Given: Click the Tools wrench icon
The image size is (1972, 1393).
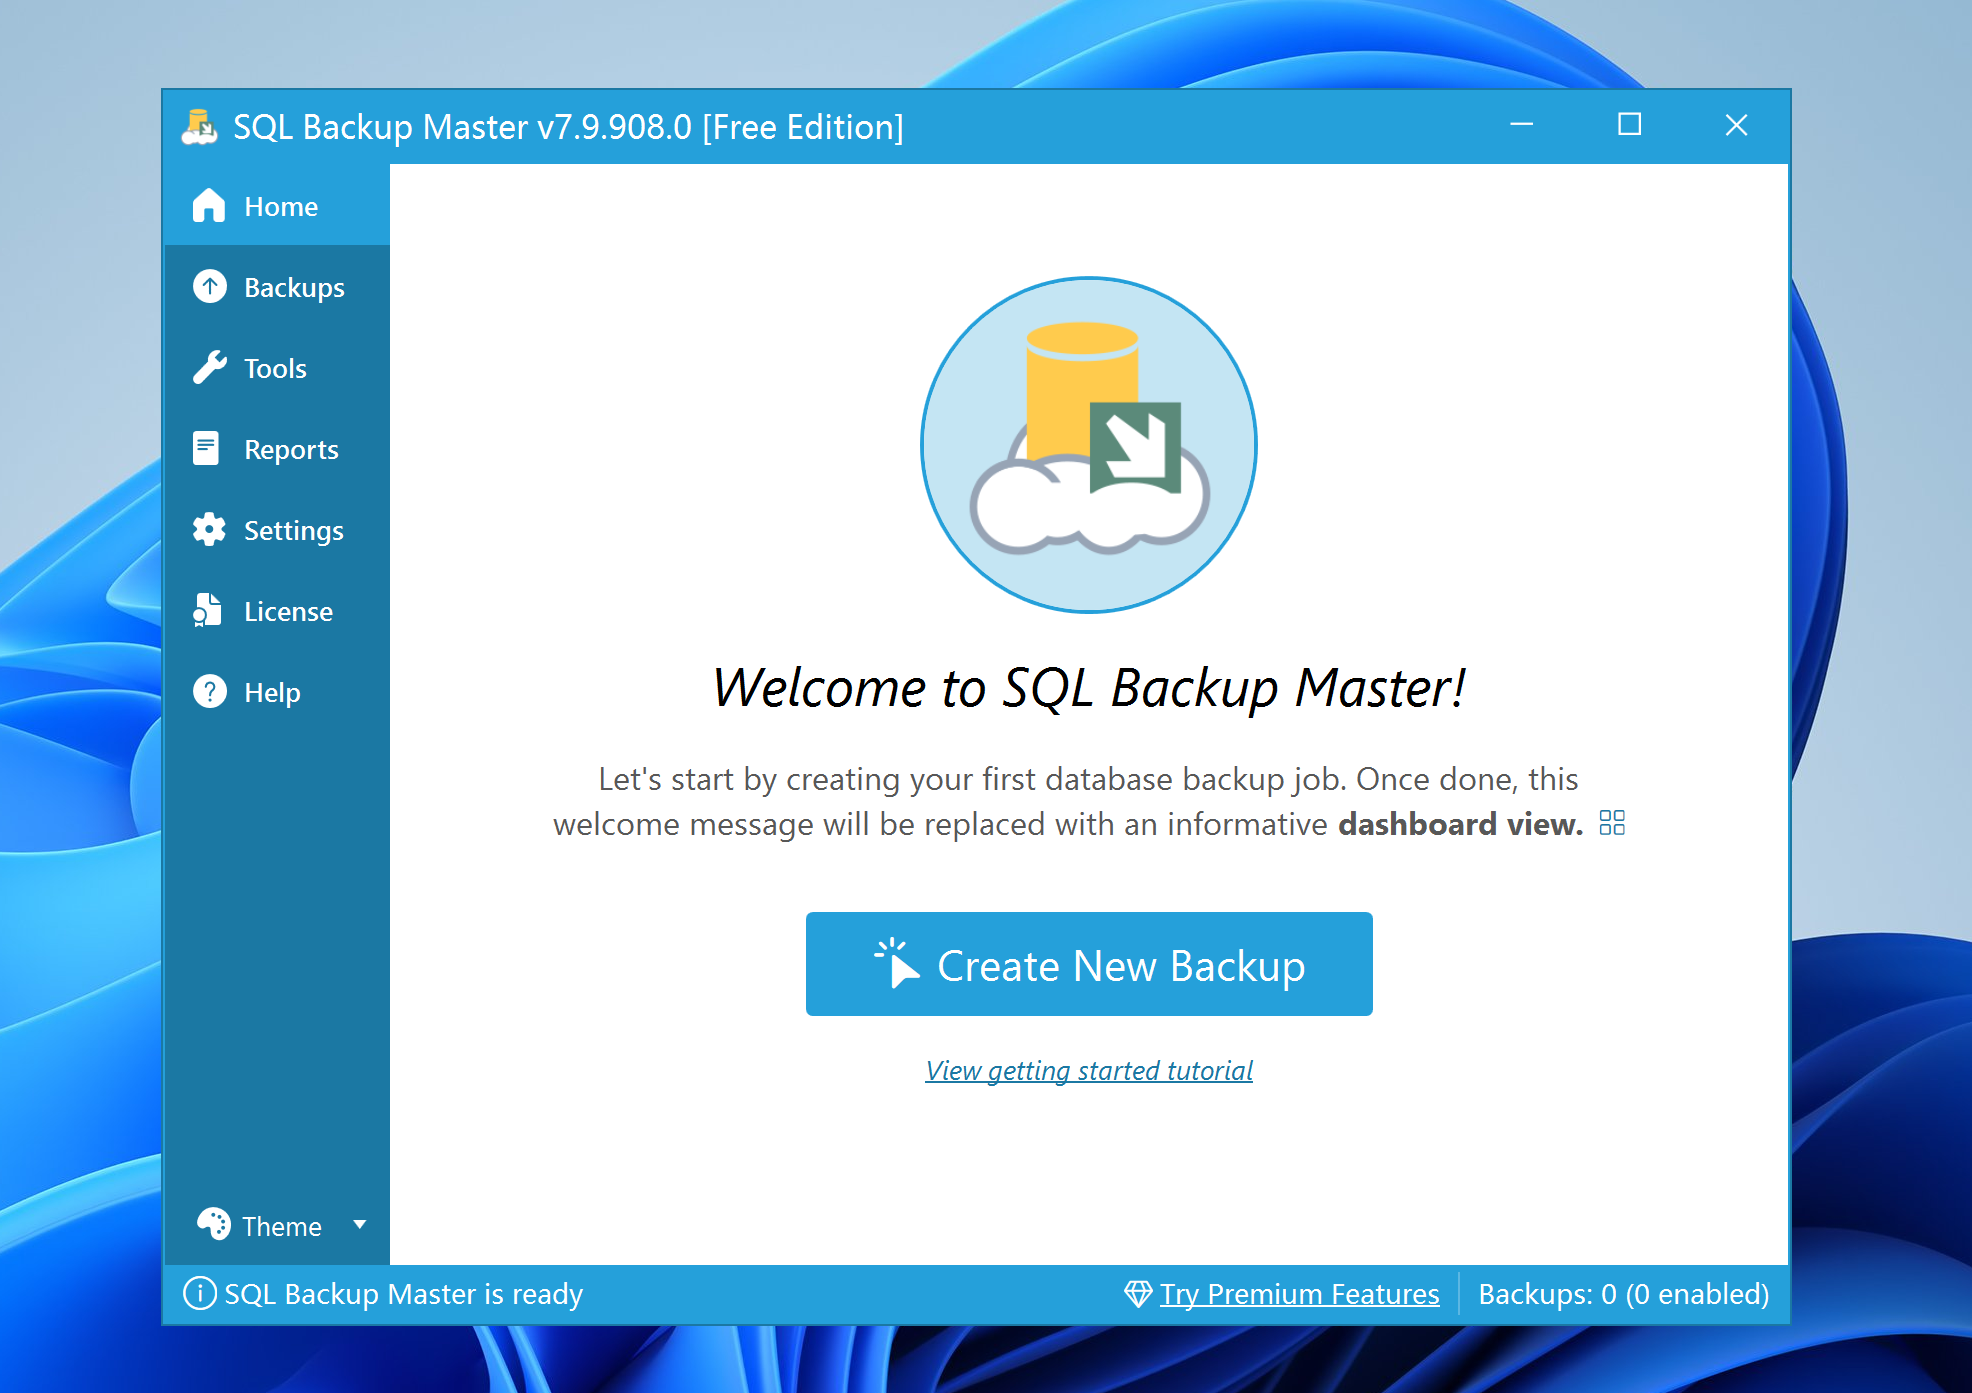Looking at the screenshot, I should pos(209,368).
